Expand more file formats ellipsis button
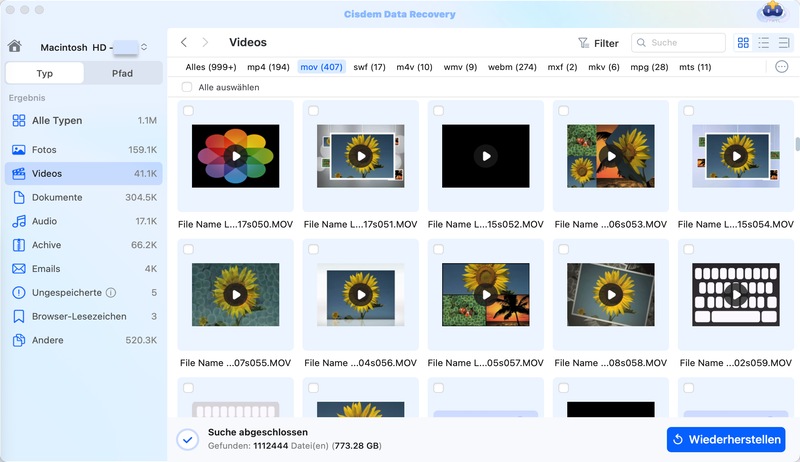Screen dimensions: 800x462 click(782, 67)
